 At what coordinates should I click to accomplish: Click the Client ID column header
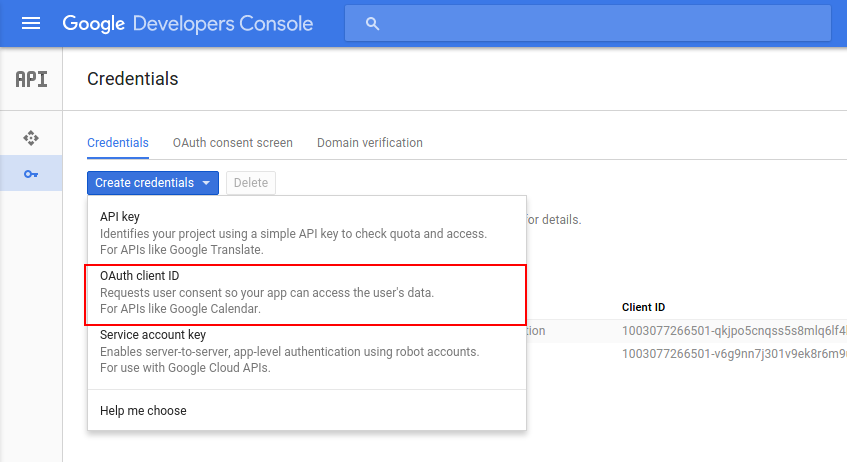tap(643, 307)
